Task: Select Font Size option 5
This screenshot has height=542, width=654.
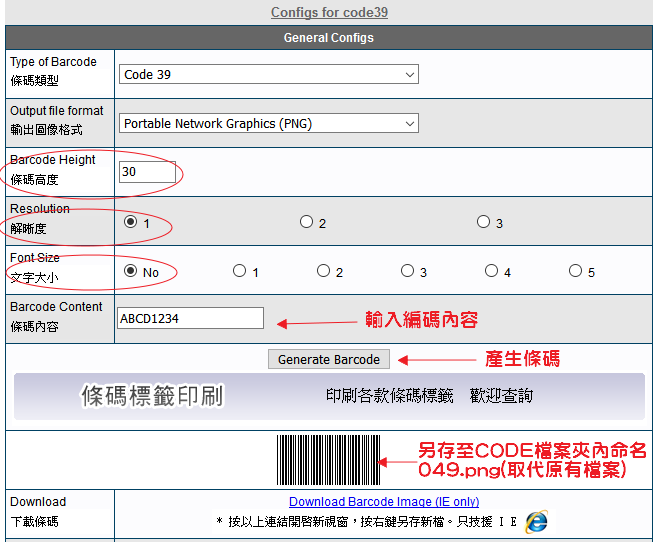Action: [x=575, y=271]
